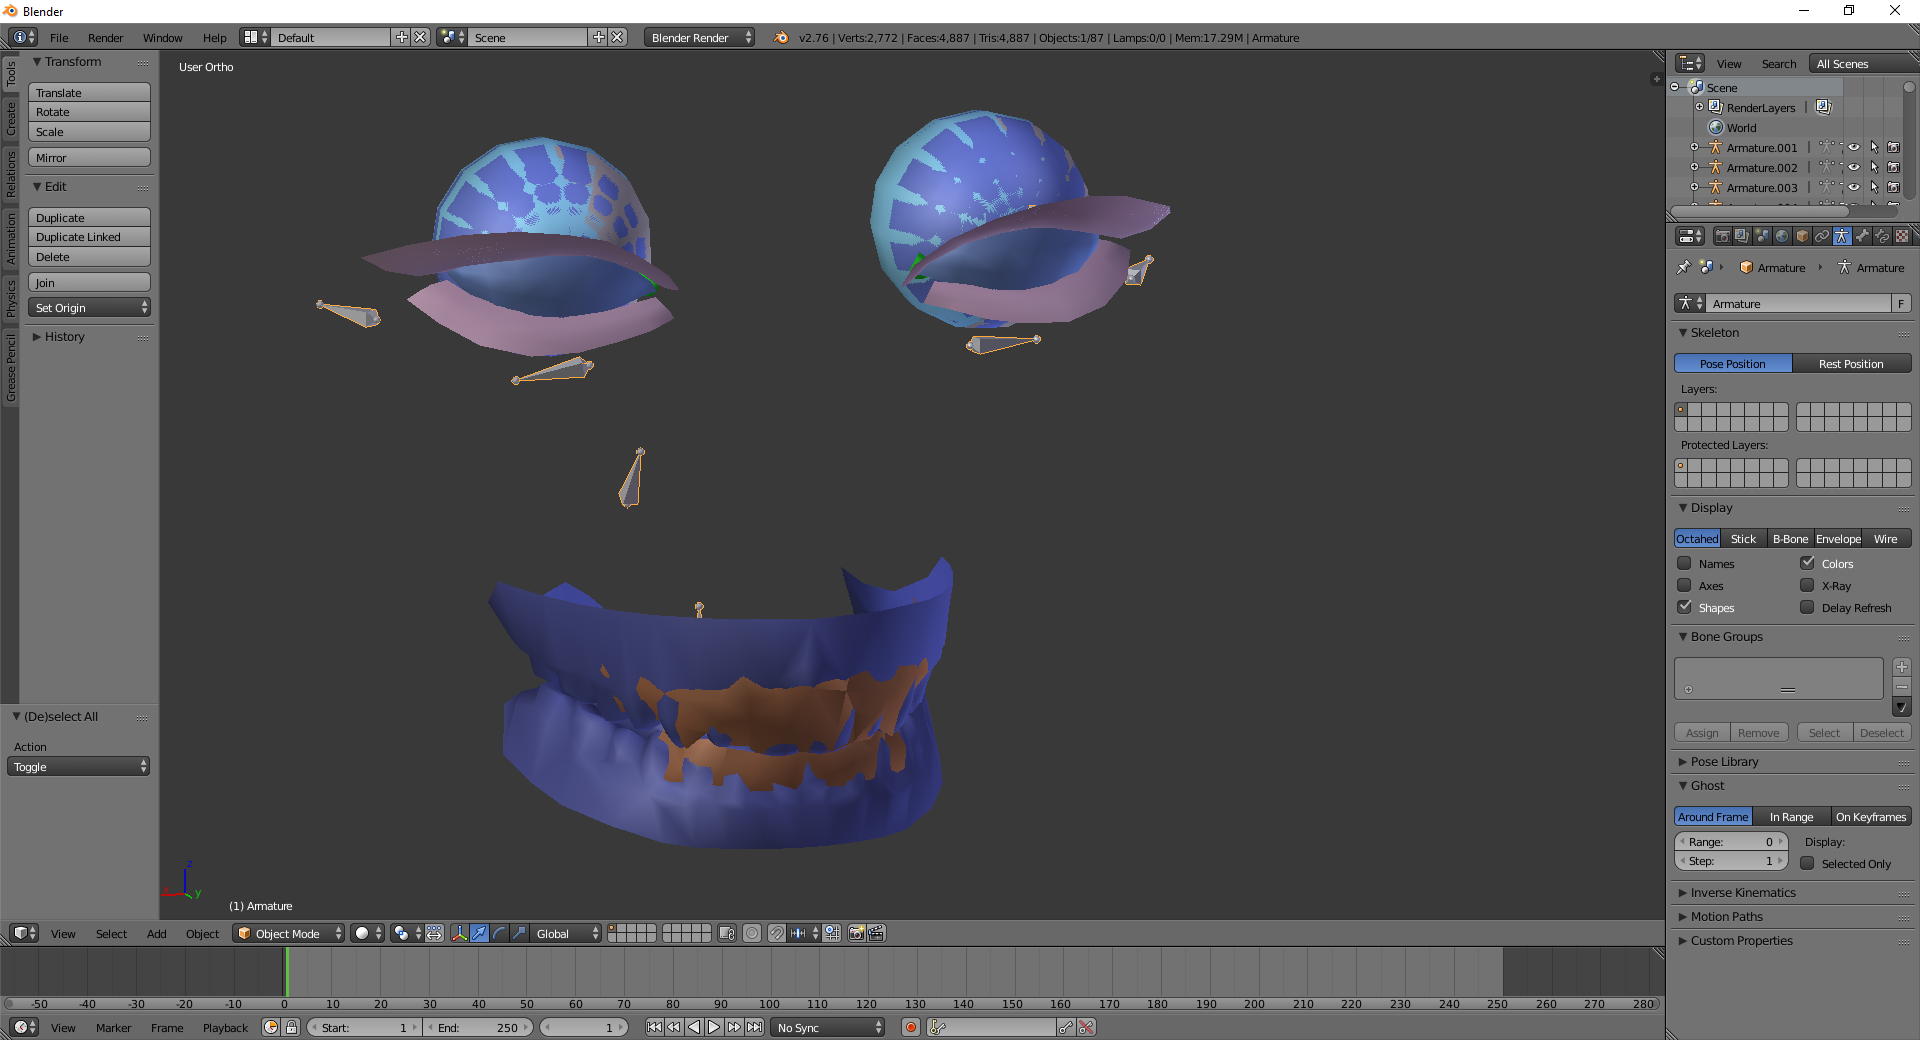
Task: Click play animation in reverse button
Action: (x=694, y=1027)
